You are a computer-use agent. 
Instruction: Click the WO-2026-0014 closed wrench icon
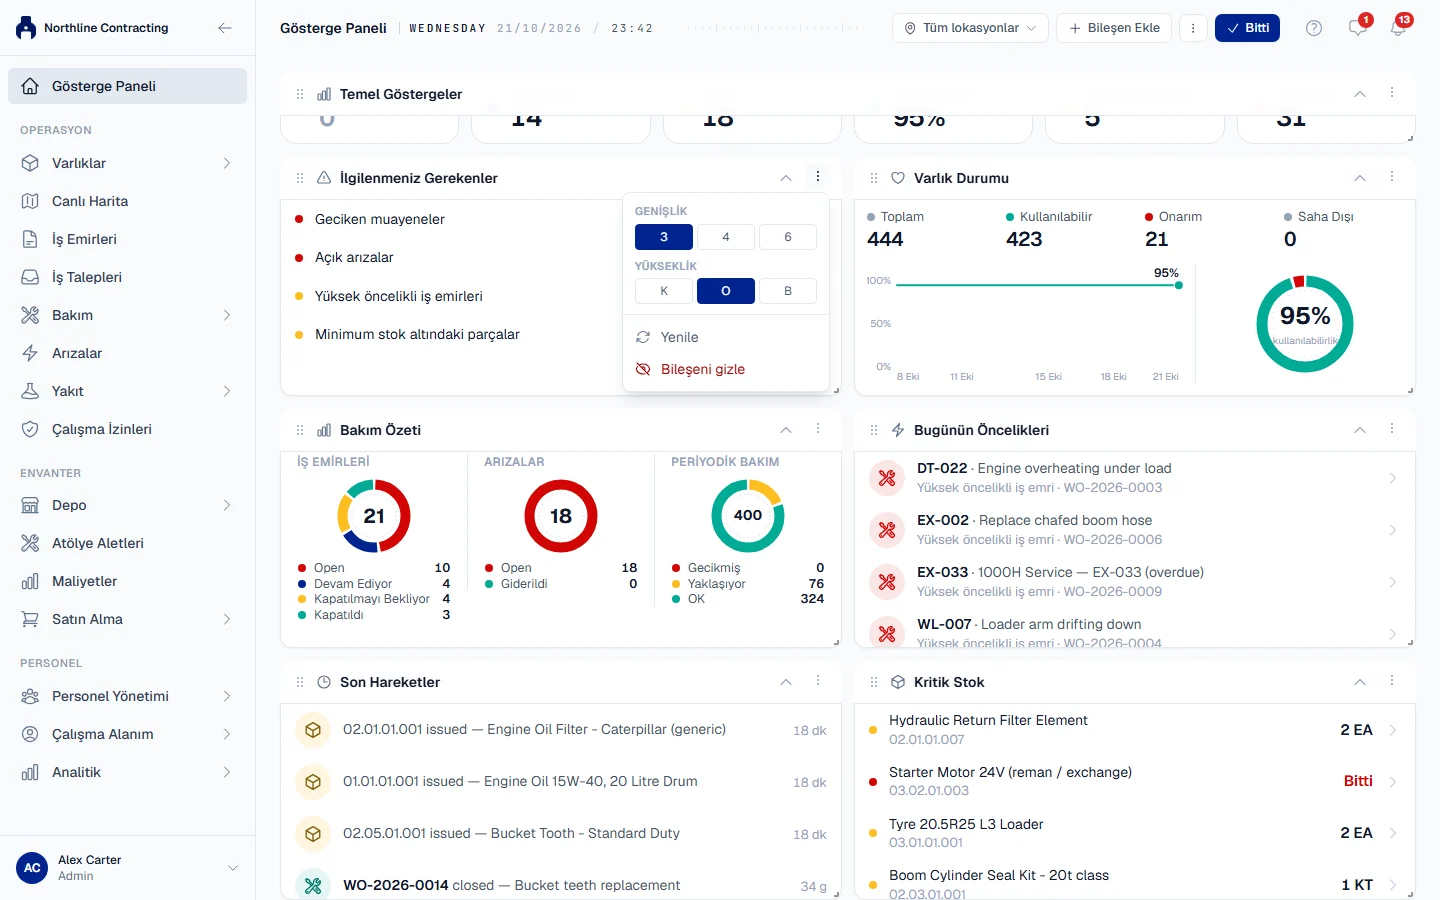[313, 885]
